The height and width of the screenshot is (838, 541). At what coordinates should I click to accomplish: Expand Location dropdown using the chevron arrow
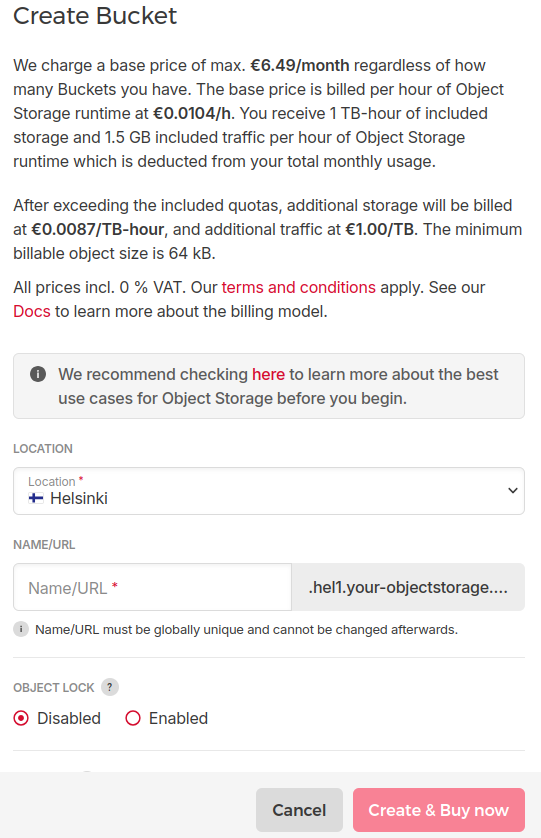[x=512, y=491]
